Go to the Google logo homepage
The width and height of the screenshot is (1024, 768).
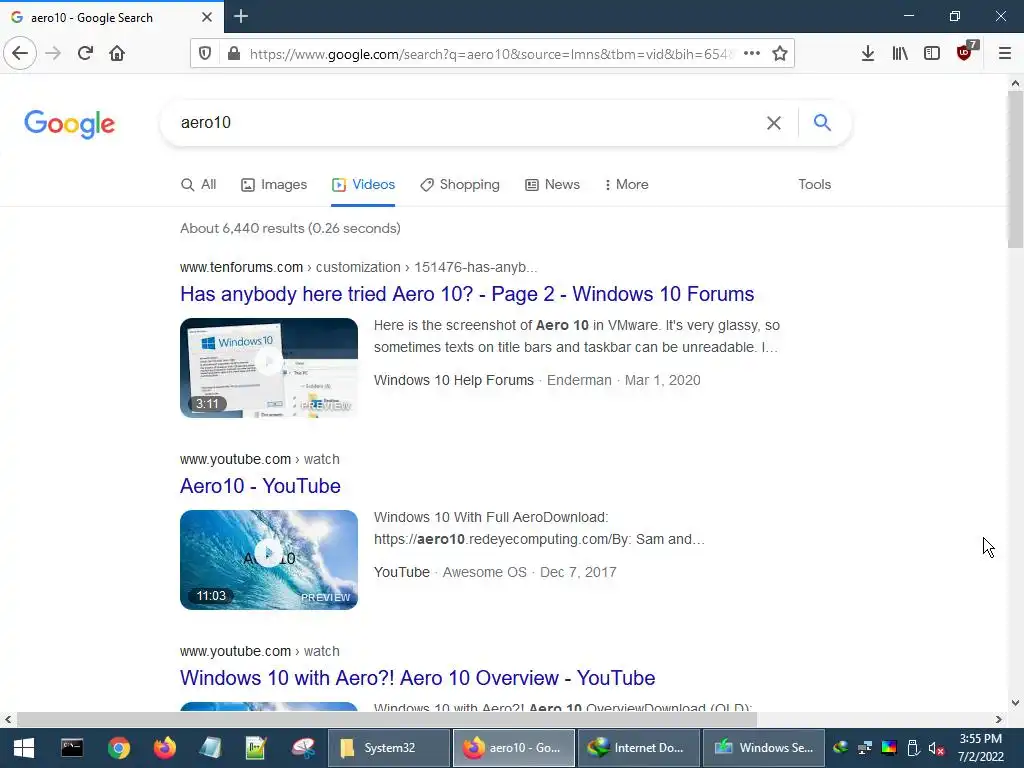click(70, 124)
